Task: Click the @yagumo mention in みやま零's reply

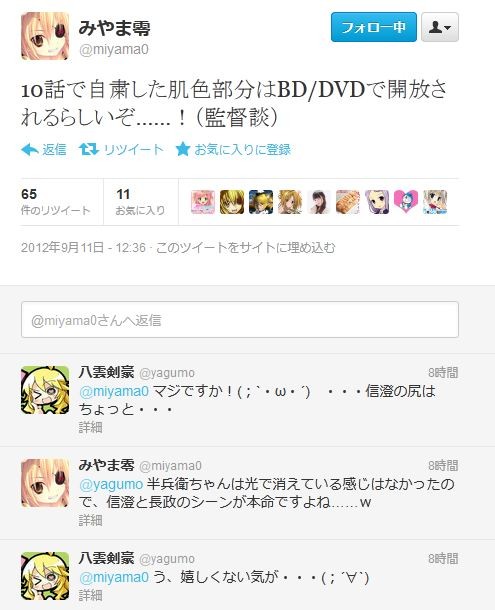Action: click(x=111, y=484)
